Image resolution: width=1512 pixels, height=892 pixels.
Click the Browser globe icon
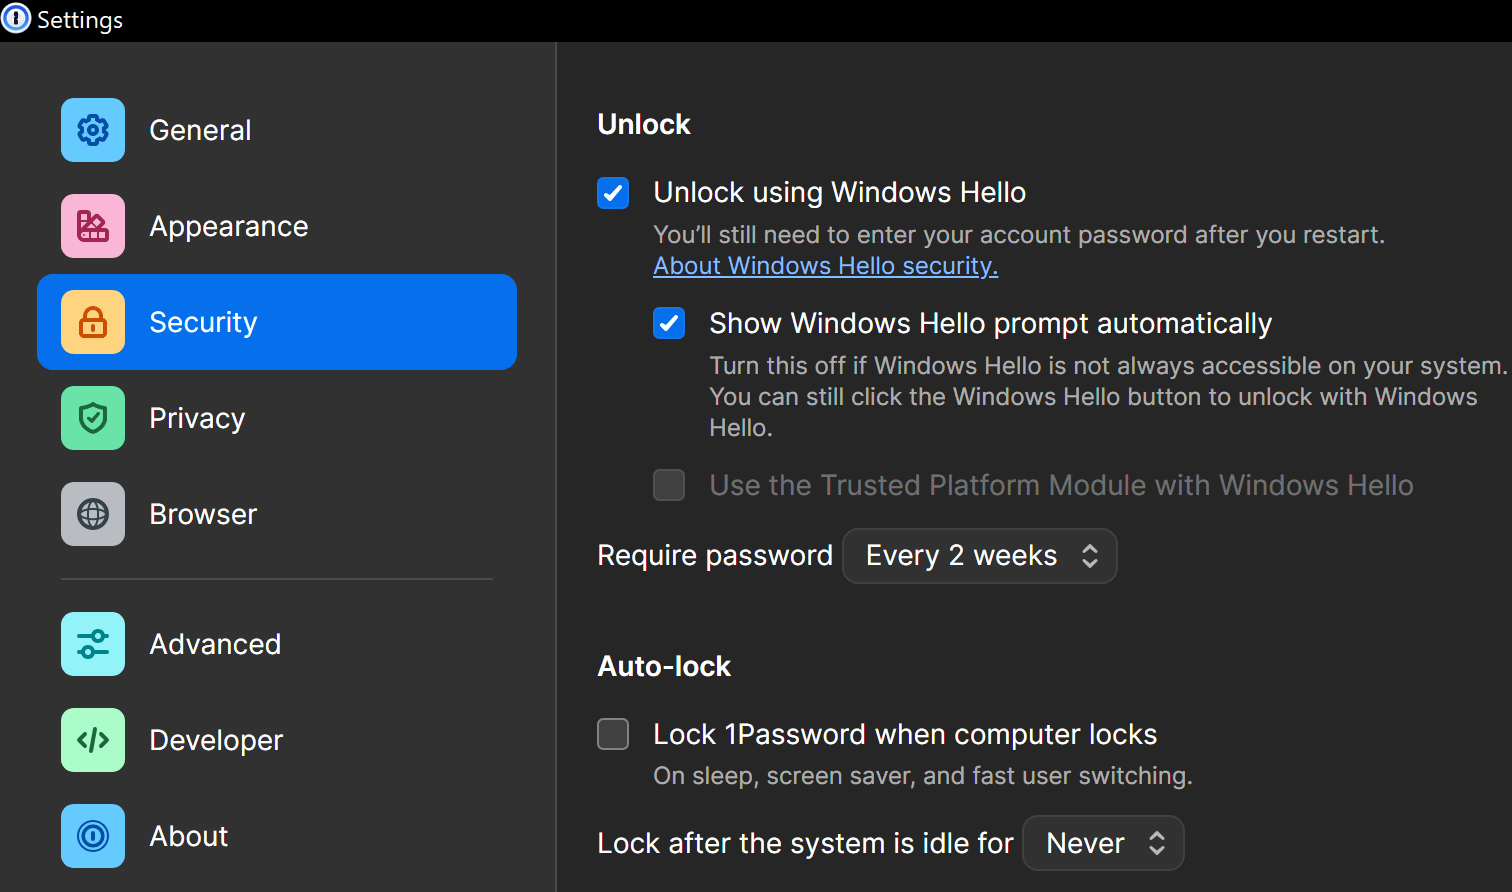[x=92, y=513]
